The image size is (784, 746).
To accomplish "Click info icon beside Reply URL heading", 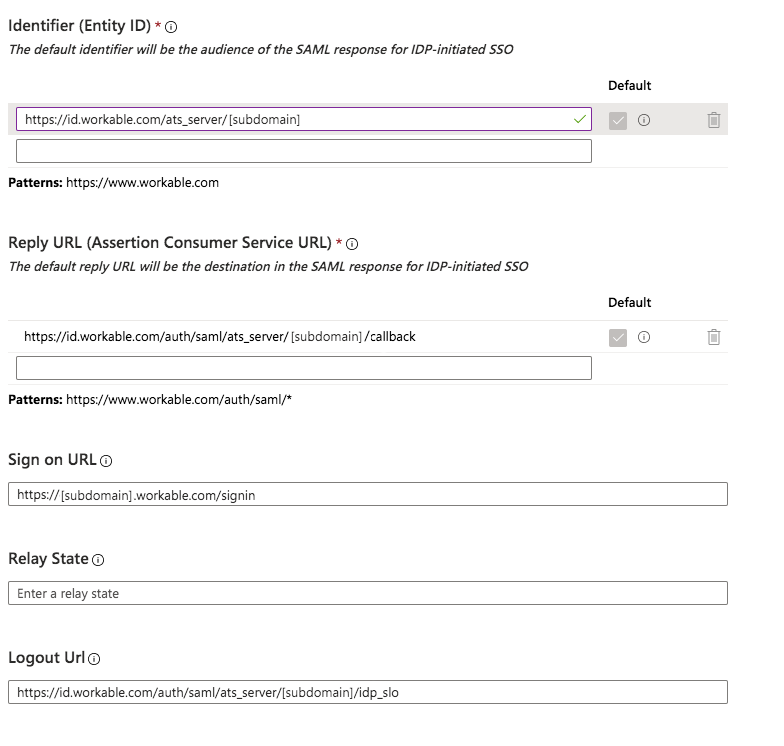I will click(x=352, y=244).
